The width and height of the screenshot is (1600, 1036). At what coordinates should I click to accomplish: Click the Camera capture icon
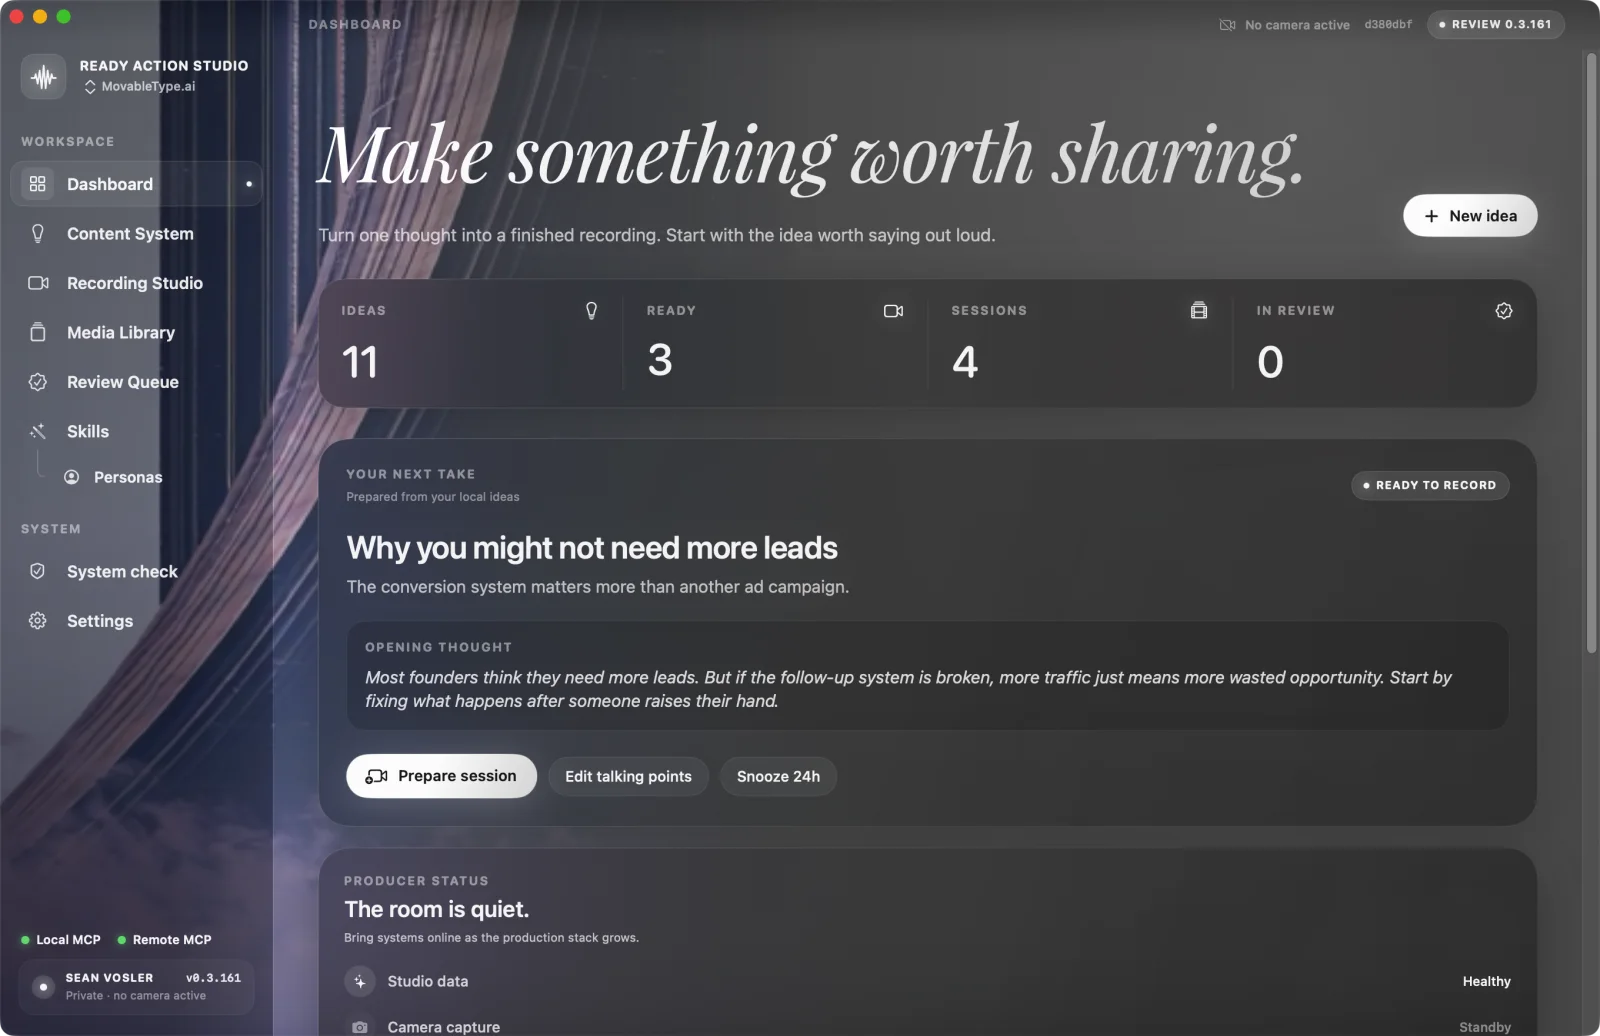pyautogui.click(x=360, y=1027)
